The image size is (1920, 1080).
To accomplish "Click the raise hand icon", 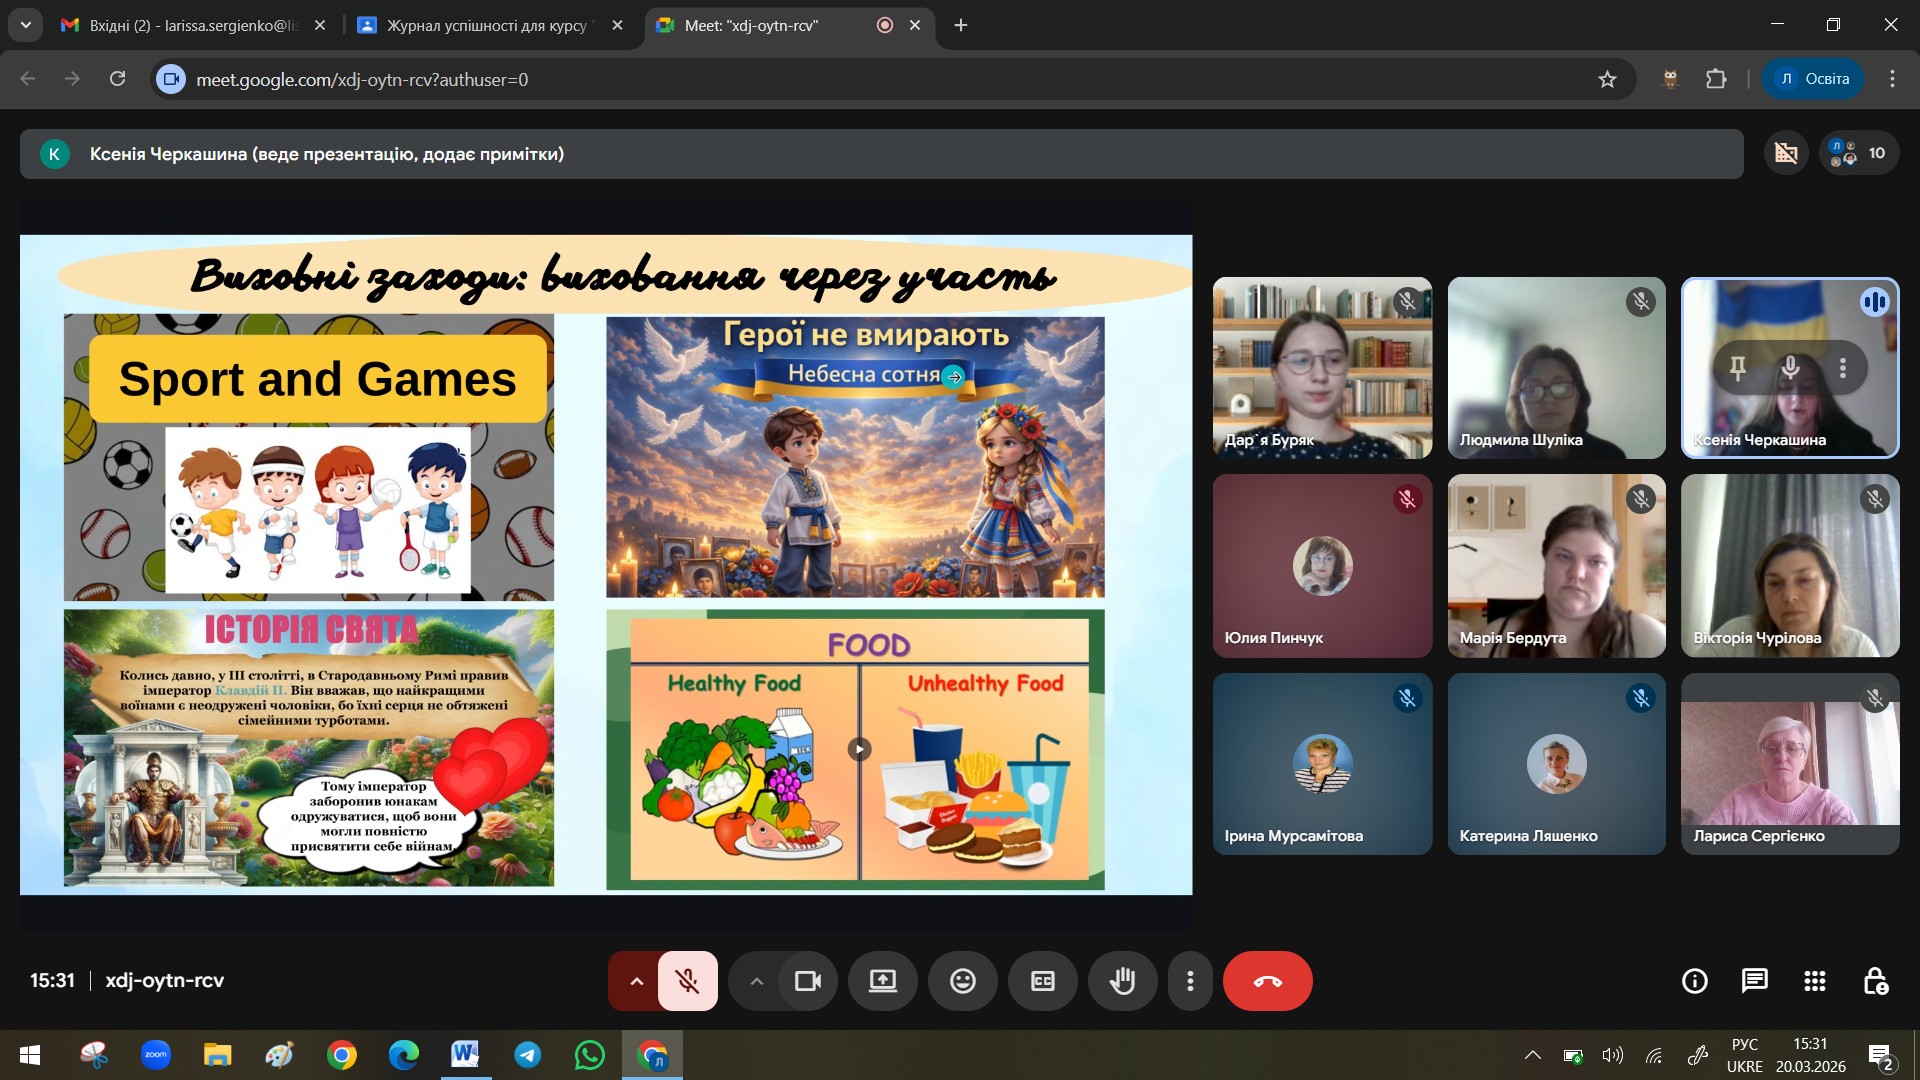I will 1122,981.
